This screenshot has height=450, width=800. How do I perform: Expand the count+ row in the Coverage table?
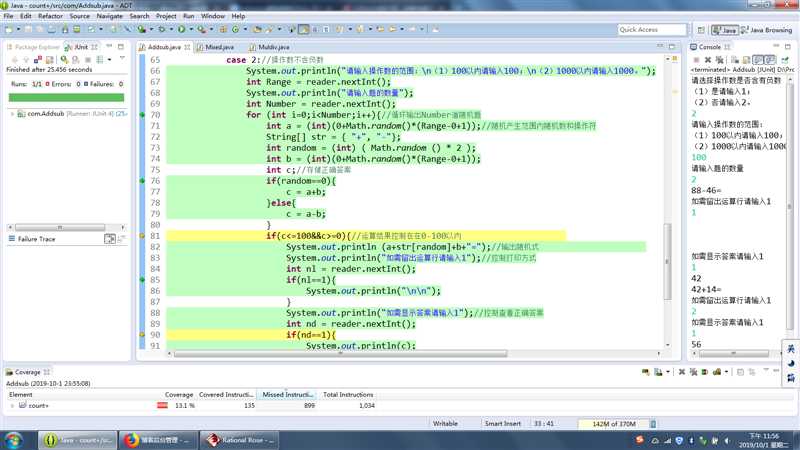click(12, 406)
